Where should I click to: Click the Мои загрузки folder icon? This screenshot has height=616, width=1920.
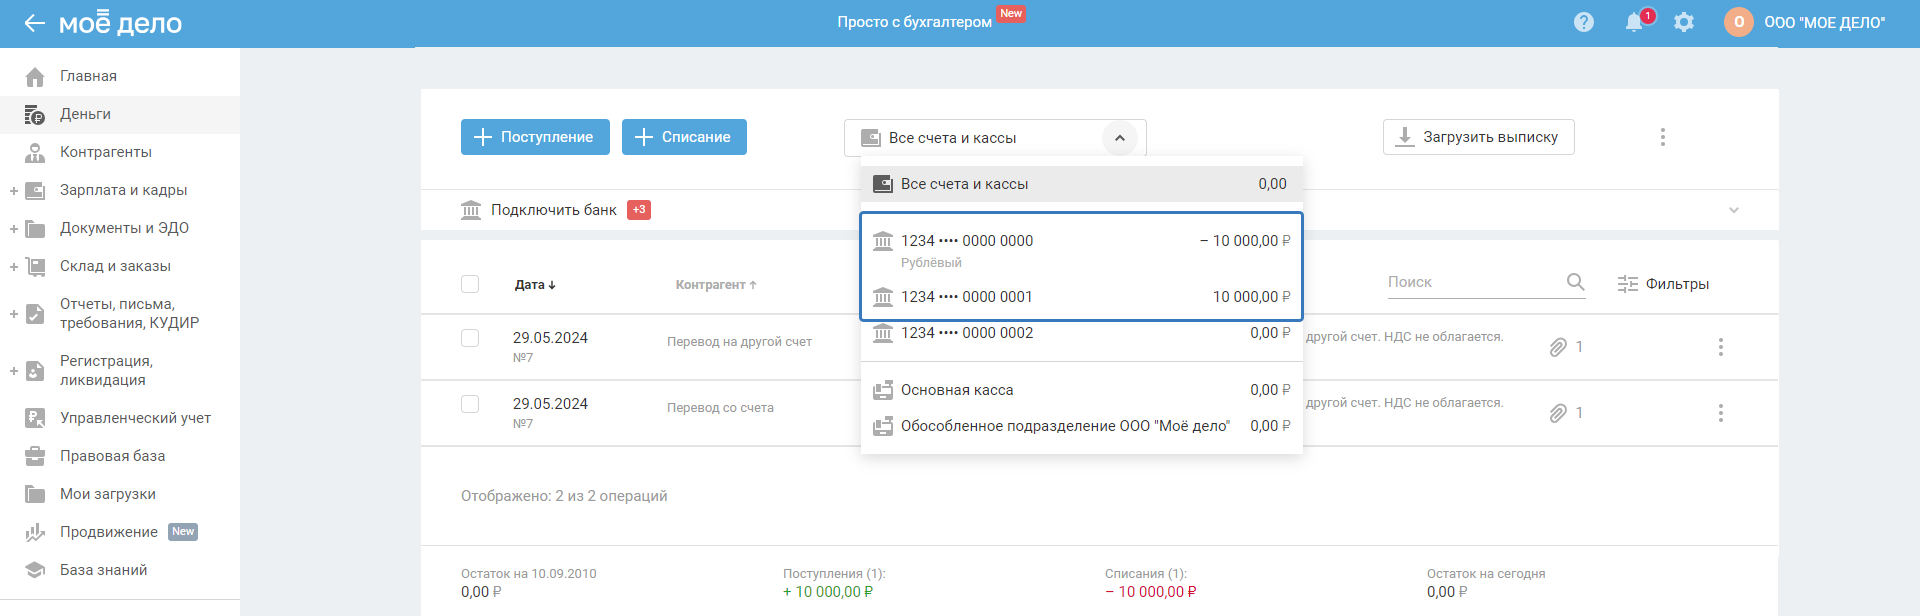(x=35, y=494)
